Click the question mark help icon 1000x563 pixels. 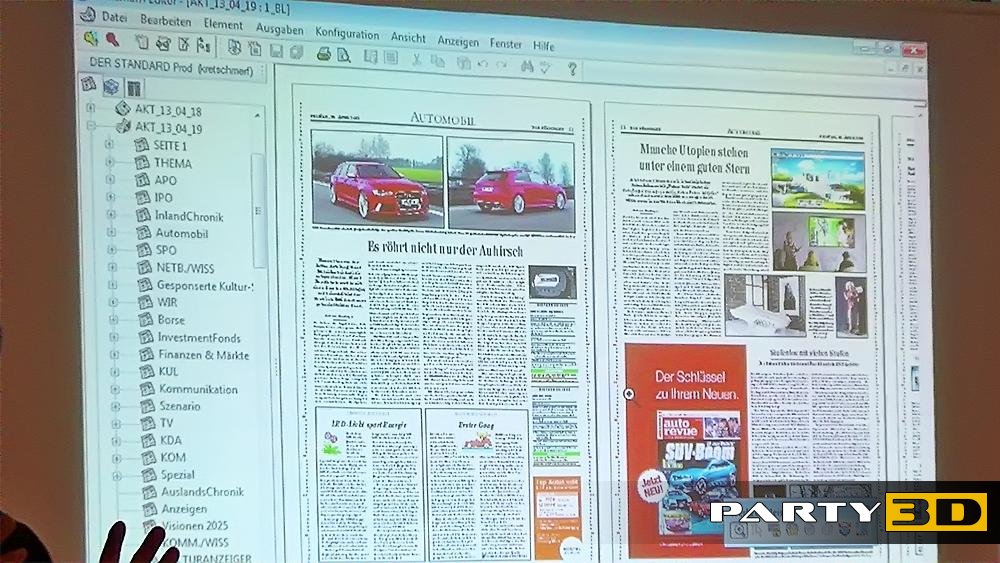pos(573,69)
